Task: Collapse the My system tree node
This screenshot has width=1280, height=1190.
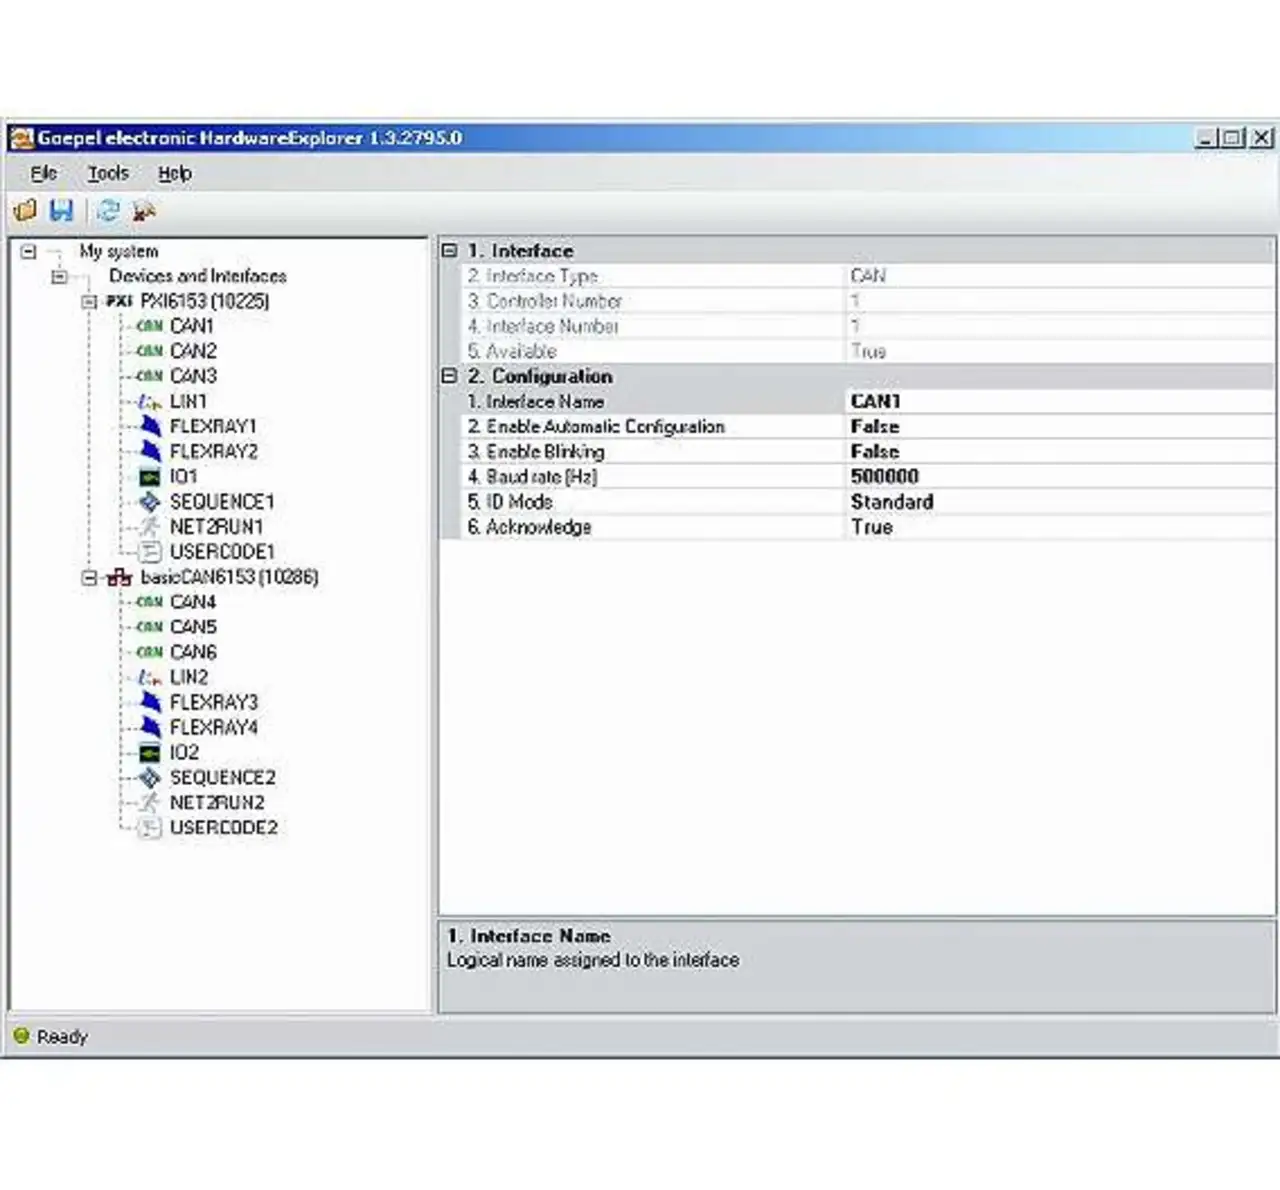Action: [x=29, y=252]
